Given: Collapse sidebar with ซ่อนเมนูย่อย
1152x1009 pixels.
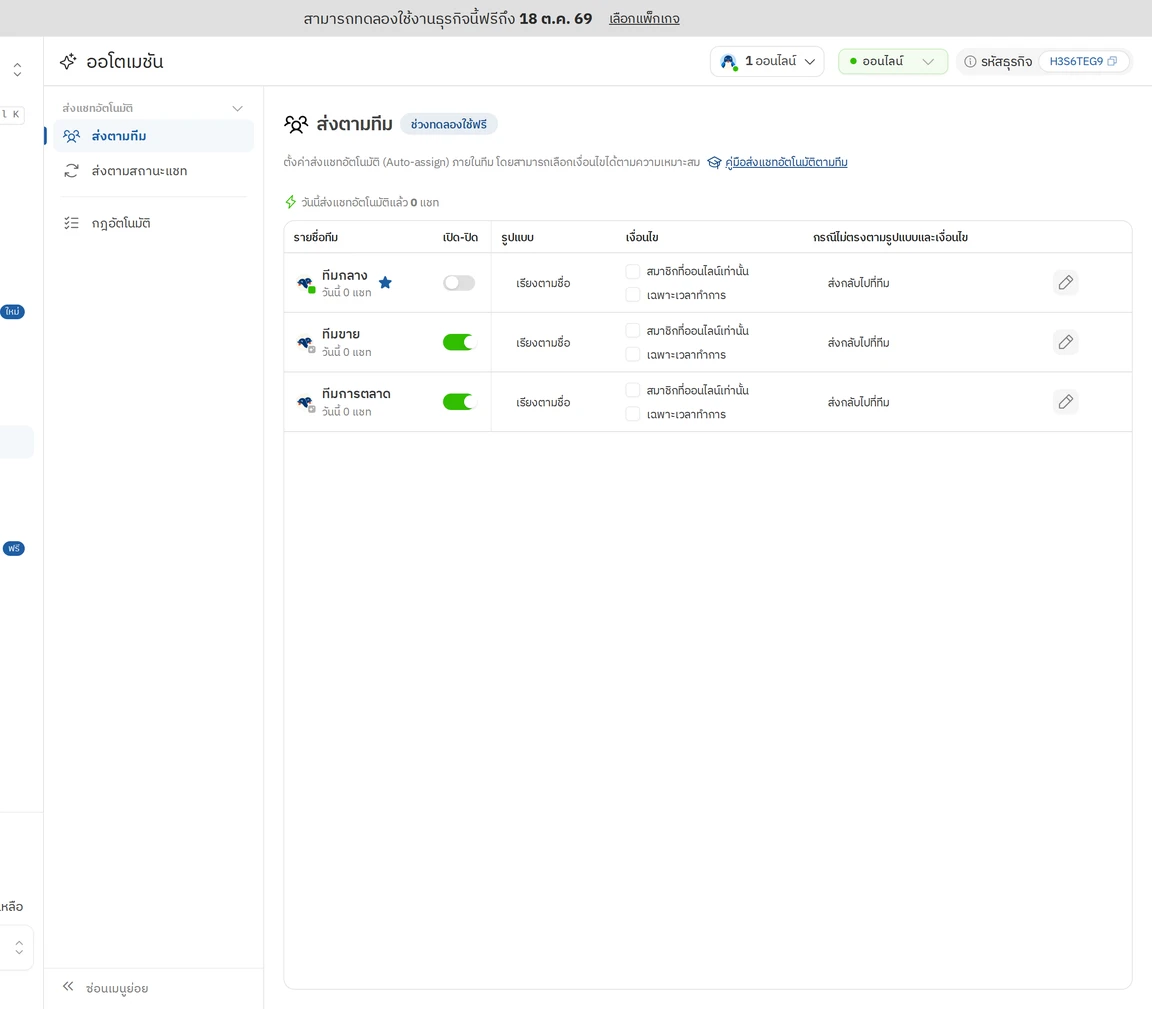Looking at the screenshot, I should pyautogui.click(x=107, y=988).
